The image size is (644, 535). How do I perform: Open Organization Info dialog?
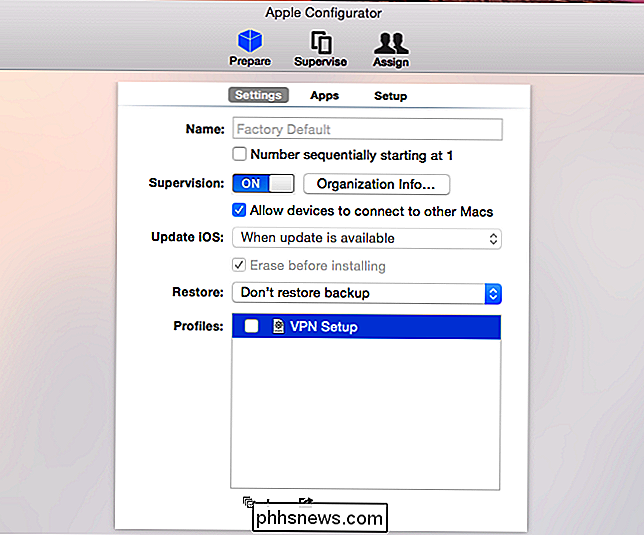376,184
